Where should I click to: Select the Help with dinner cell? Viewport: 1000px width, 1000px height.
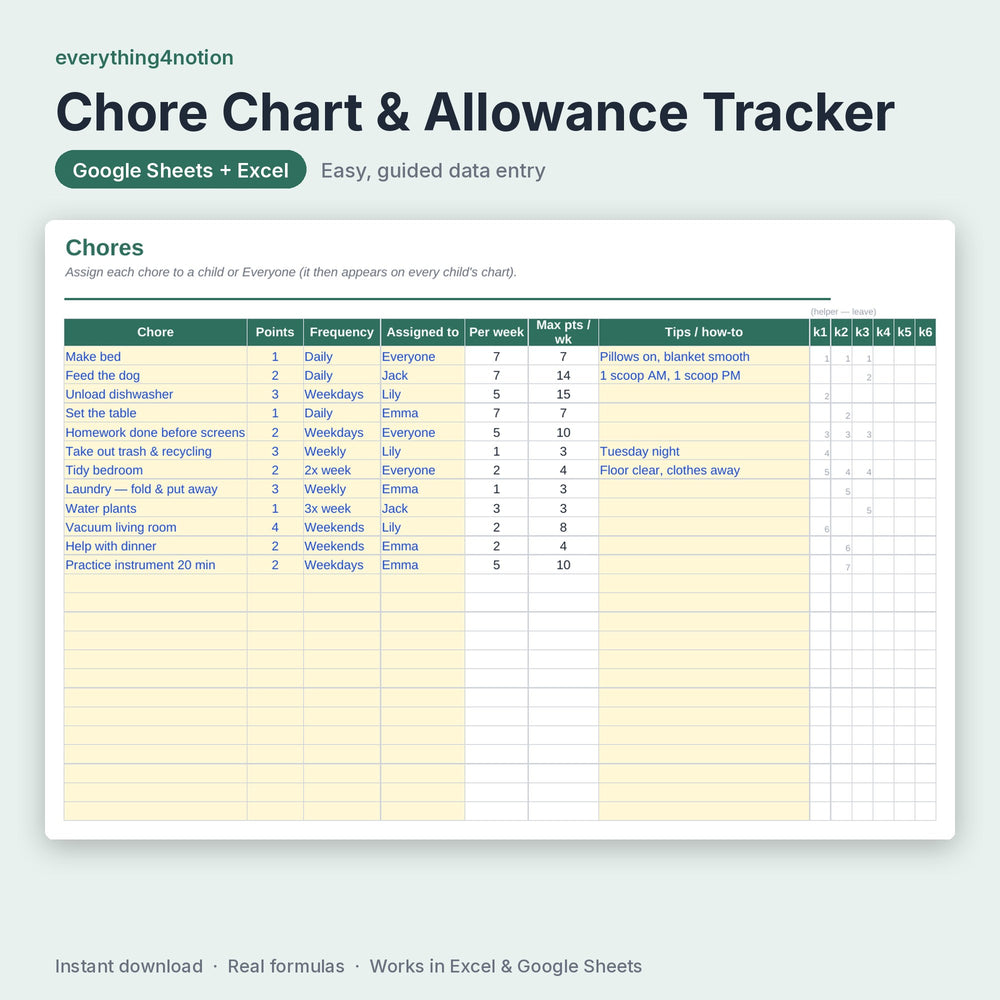click(156, 546)
